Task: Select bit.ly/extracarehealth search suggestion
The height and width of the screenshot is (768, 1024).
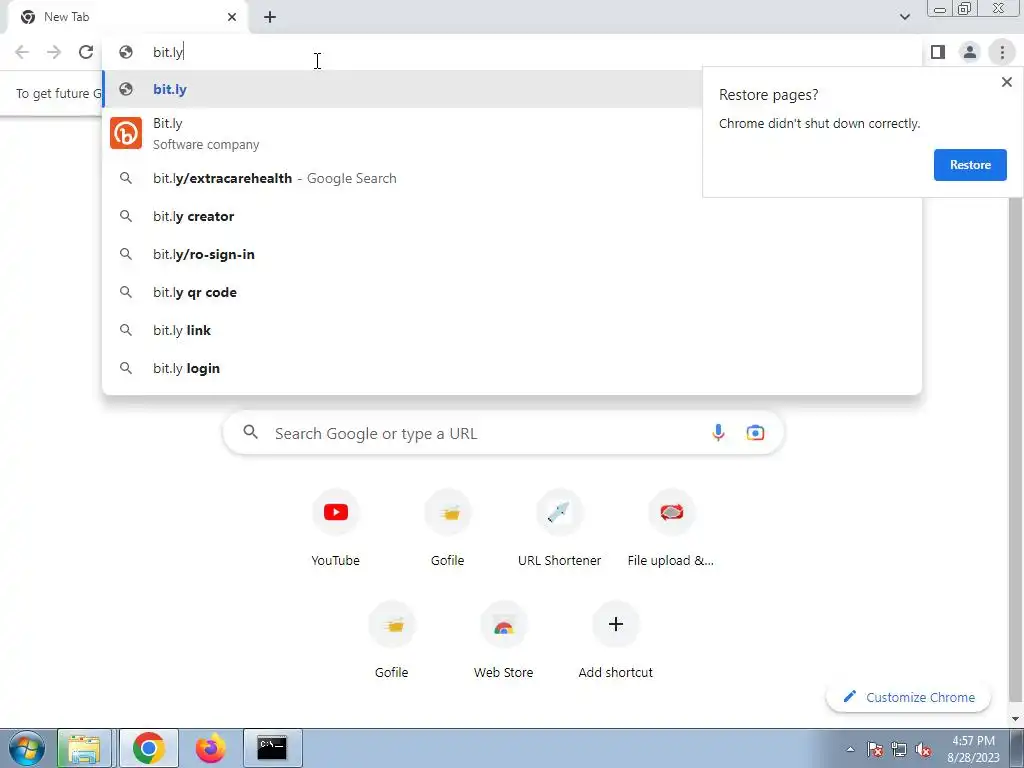Action: (x=512, y=178)
